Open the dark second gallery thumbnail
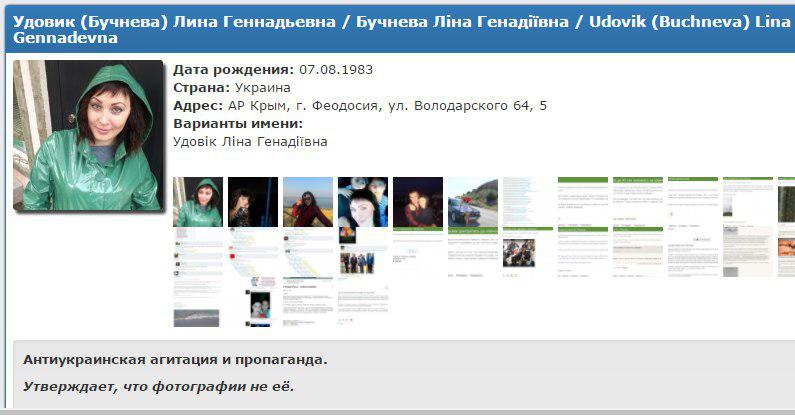 click(252, 202)
